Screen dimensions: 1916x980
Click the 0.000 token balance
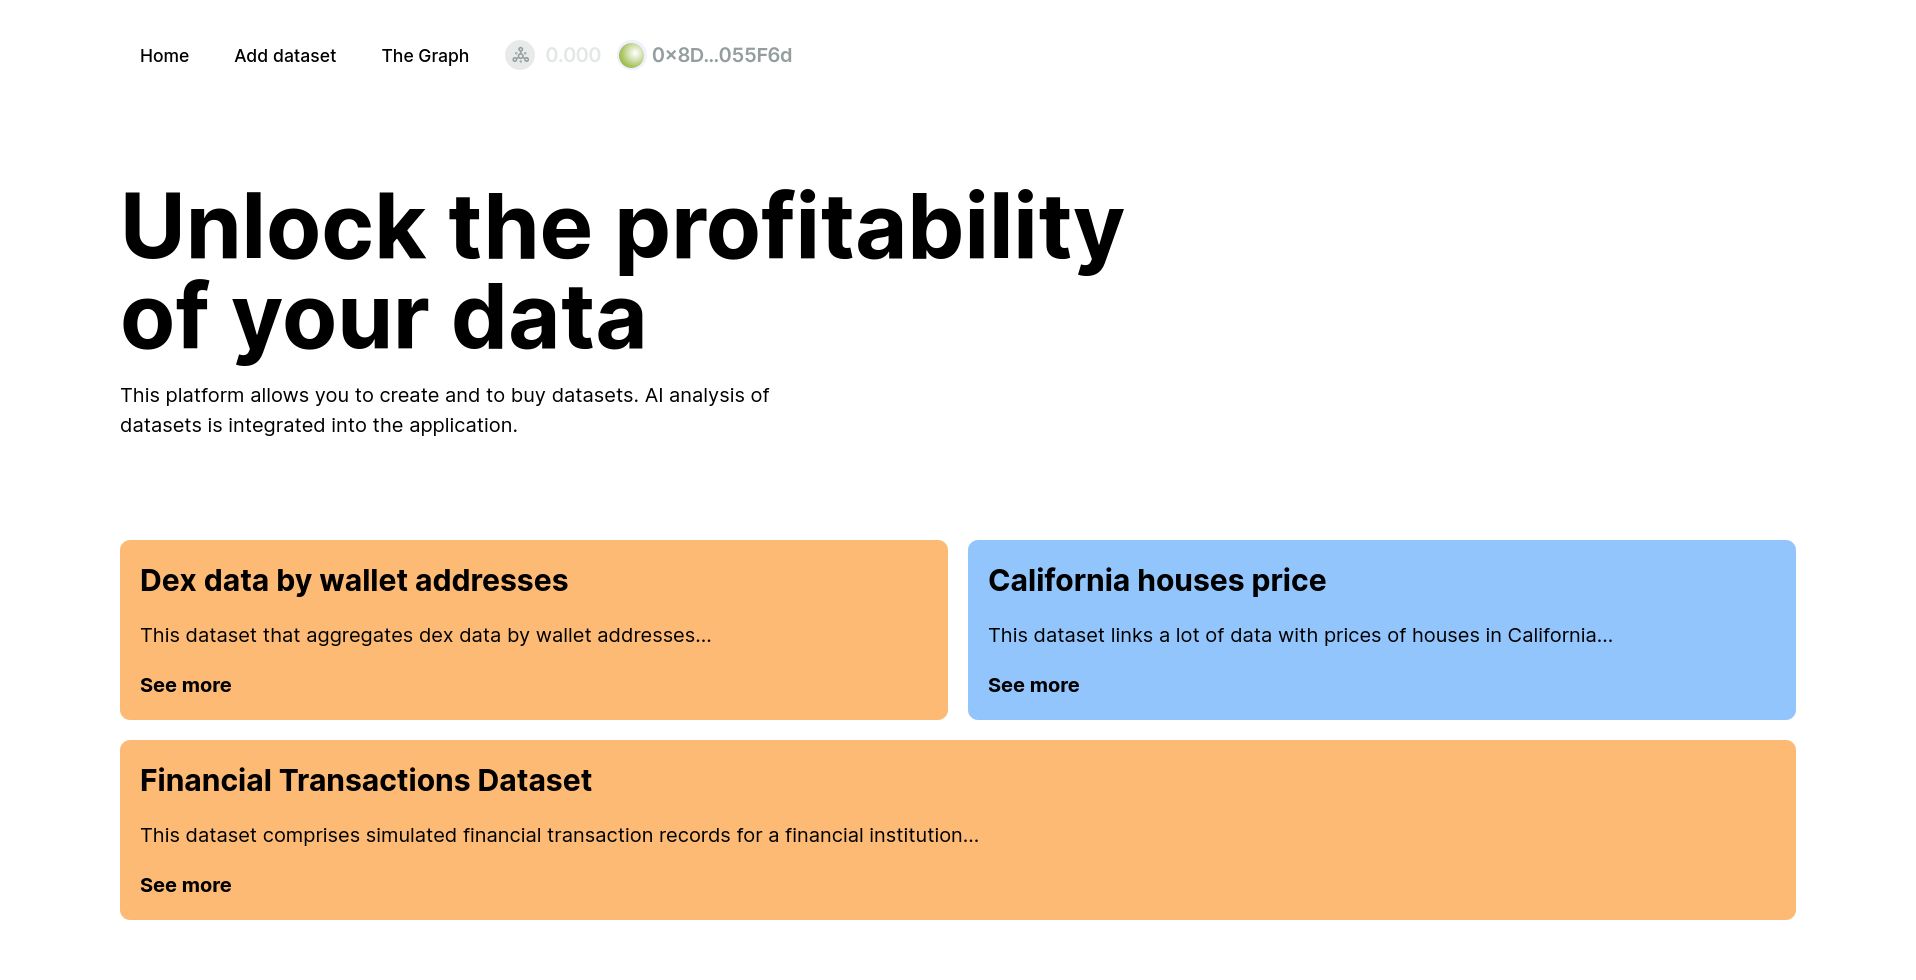573,55
